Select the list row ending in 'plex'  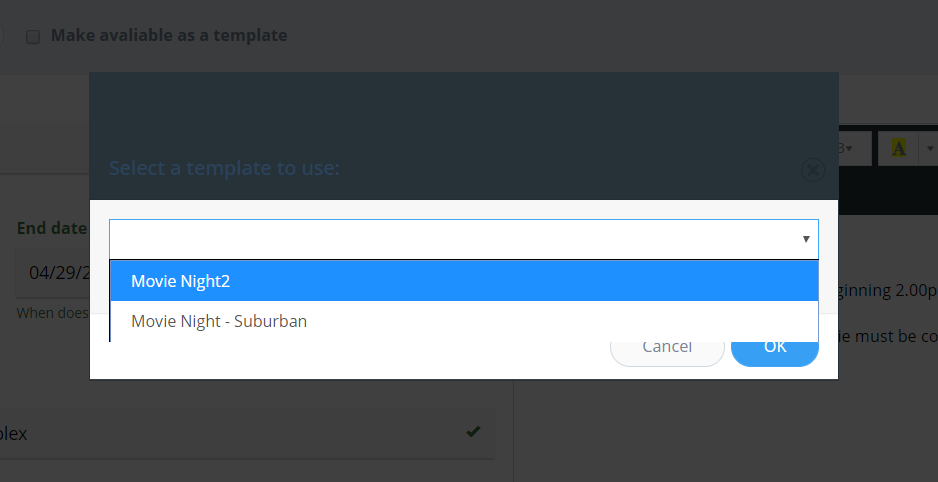coord(246,434)
